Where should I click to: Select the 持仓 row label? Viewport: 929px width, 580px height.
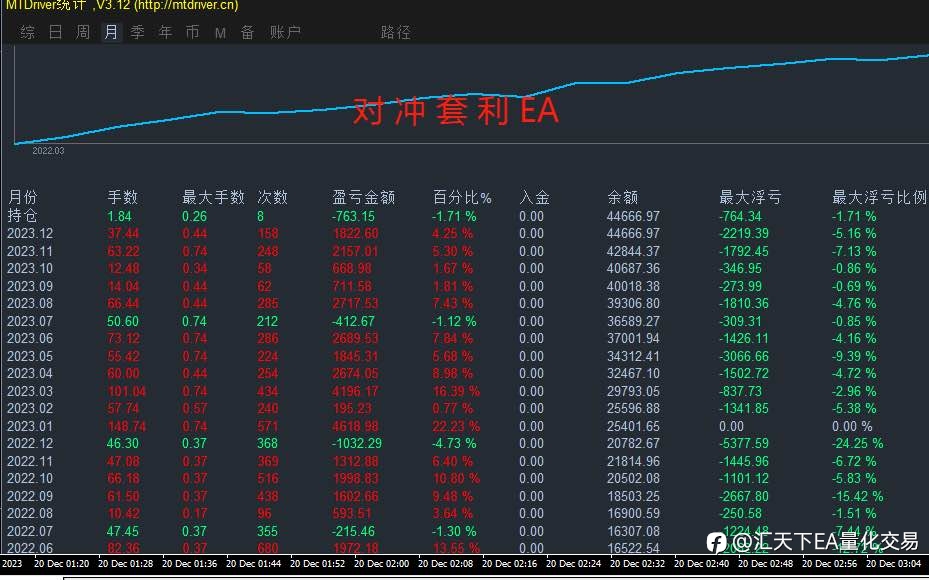point(23,216)
